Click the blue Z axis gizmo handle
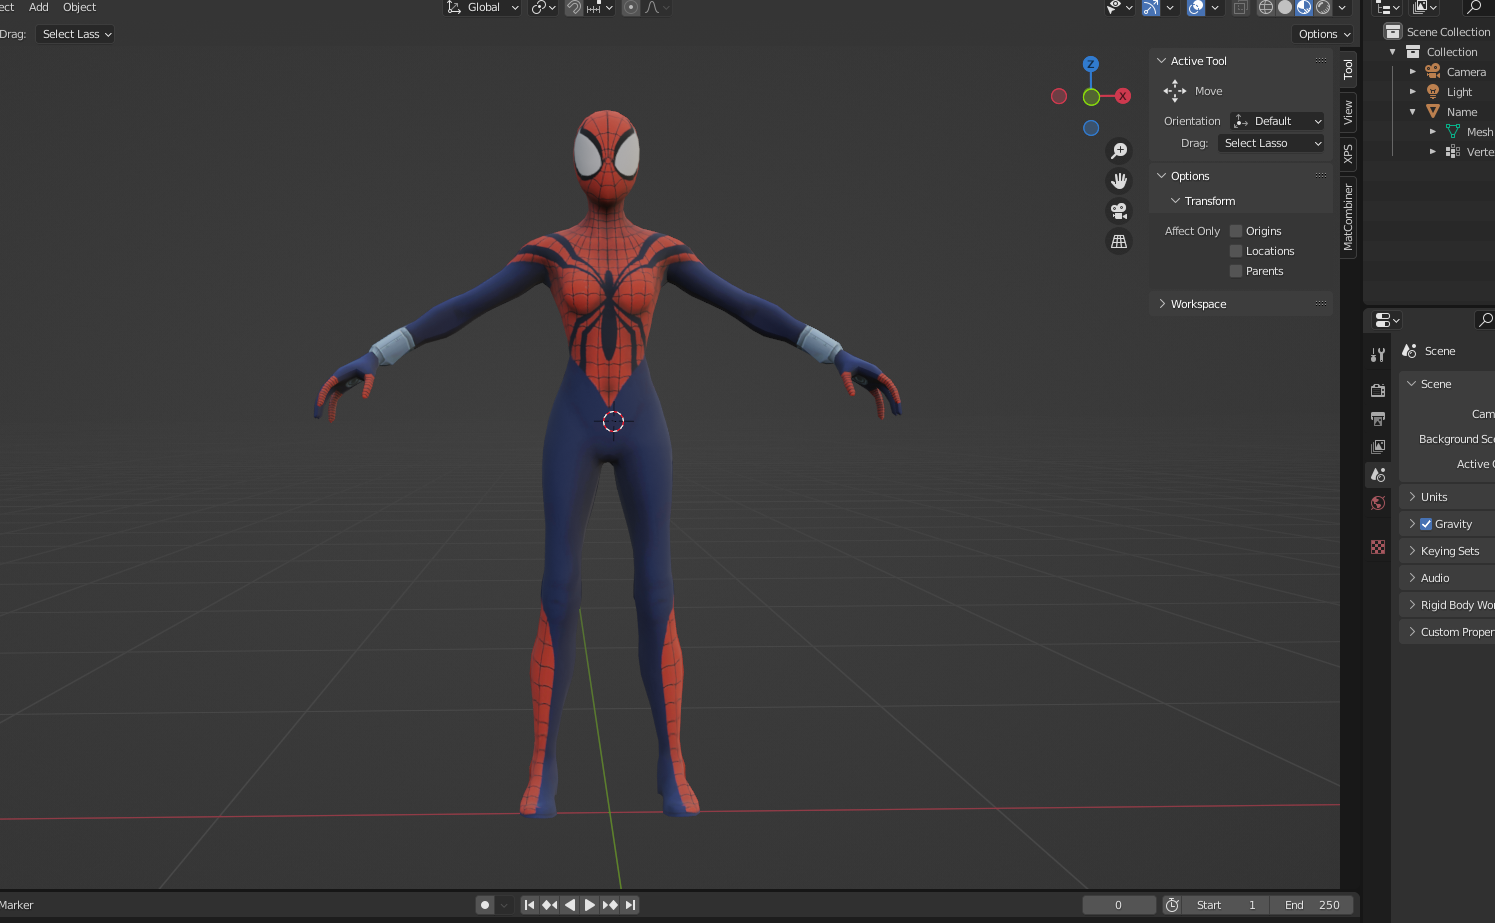This screenshot has height=923, width=1495. point(1091,64)
